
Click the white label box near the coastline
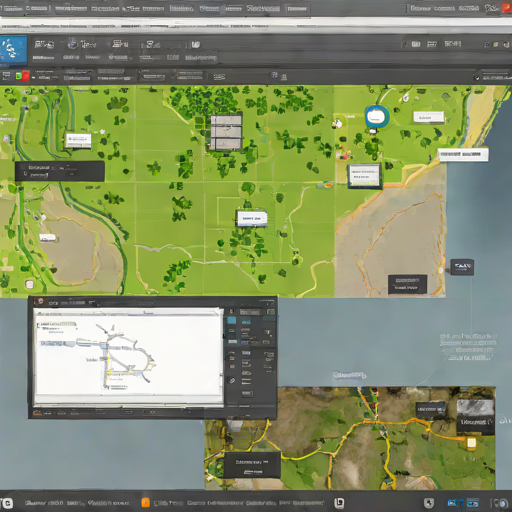pos(463,155)
